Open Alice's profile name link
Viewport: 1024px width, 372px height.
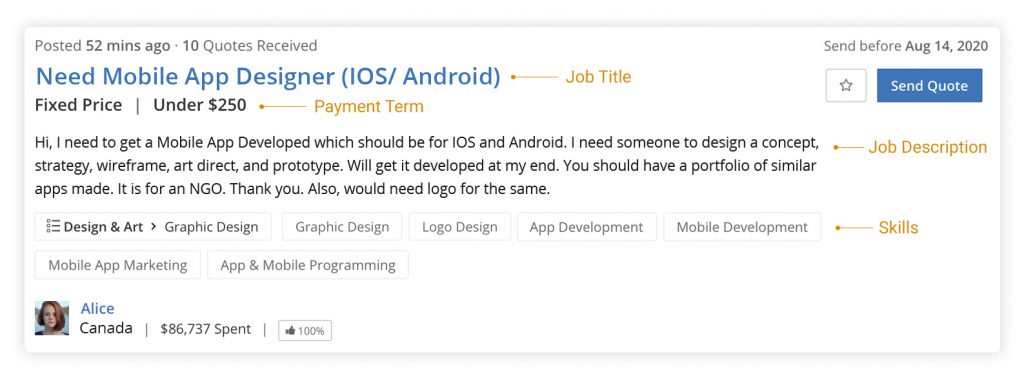click(97, 308)
